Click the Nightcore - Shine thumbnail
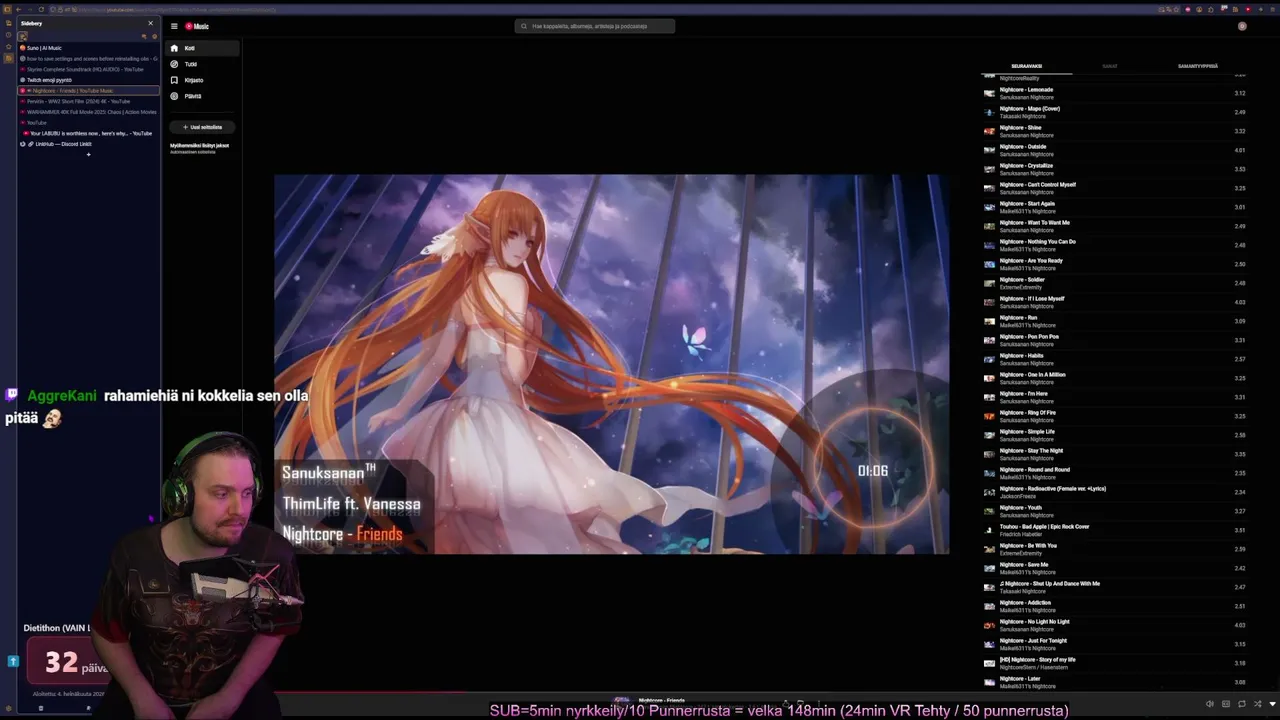 [989, 131]
